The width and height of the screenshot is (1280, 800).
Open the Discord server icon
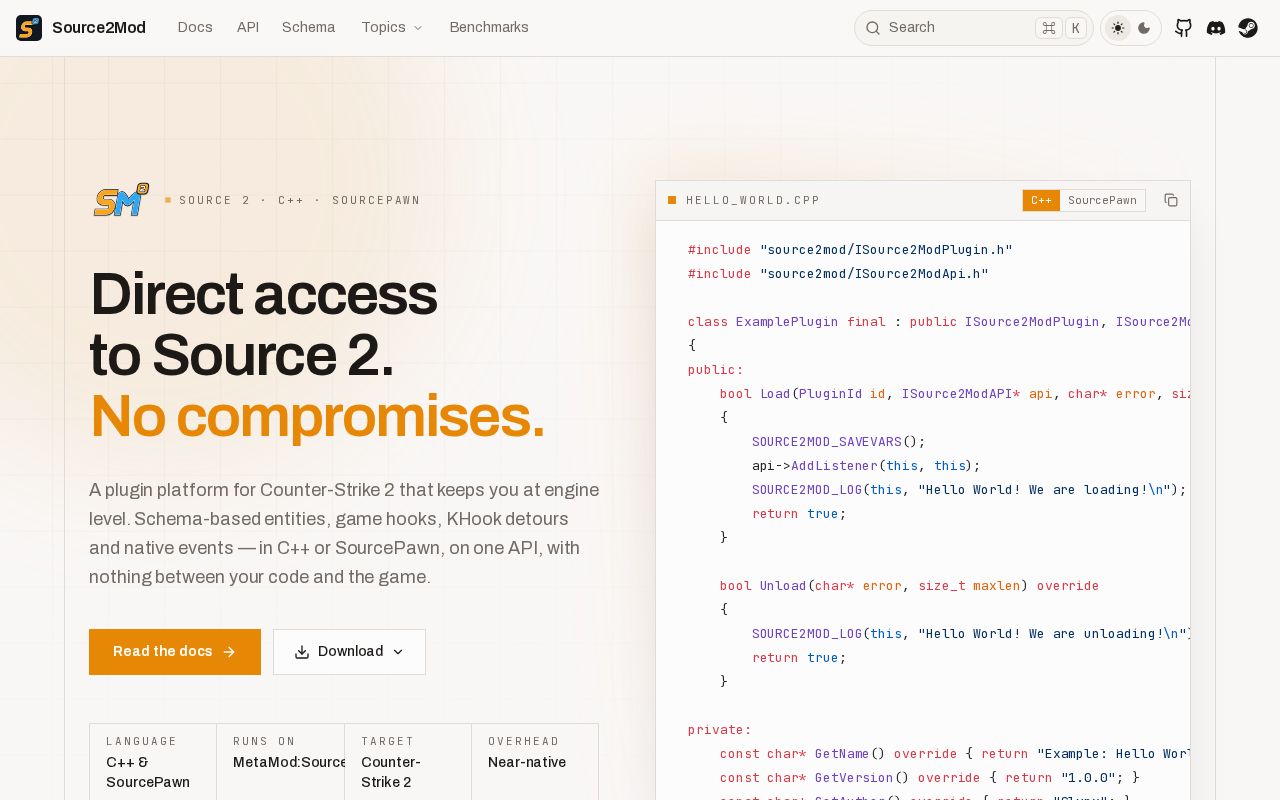1216,28
